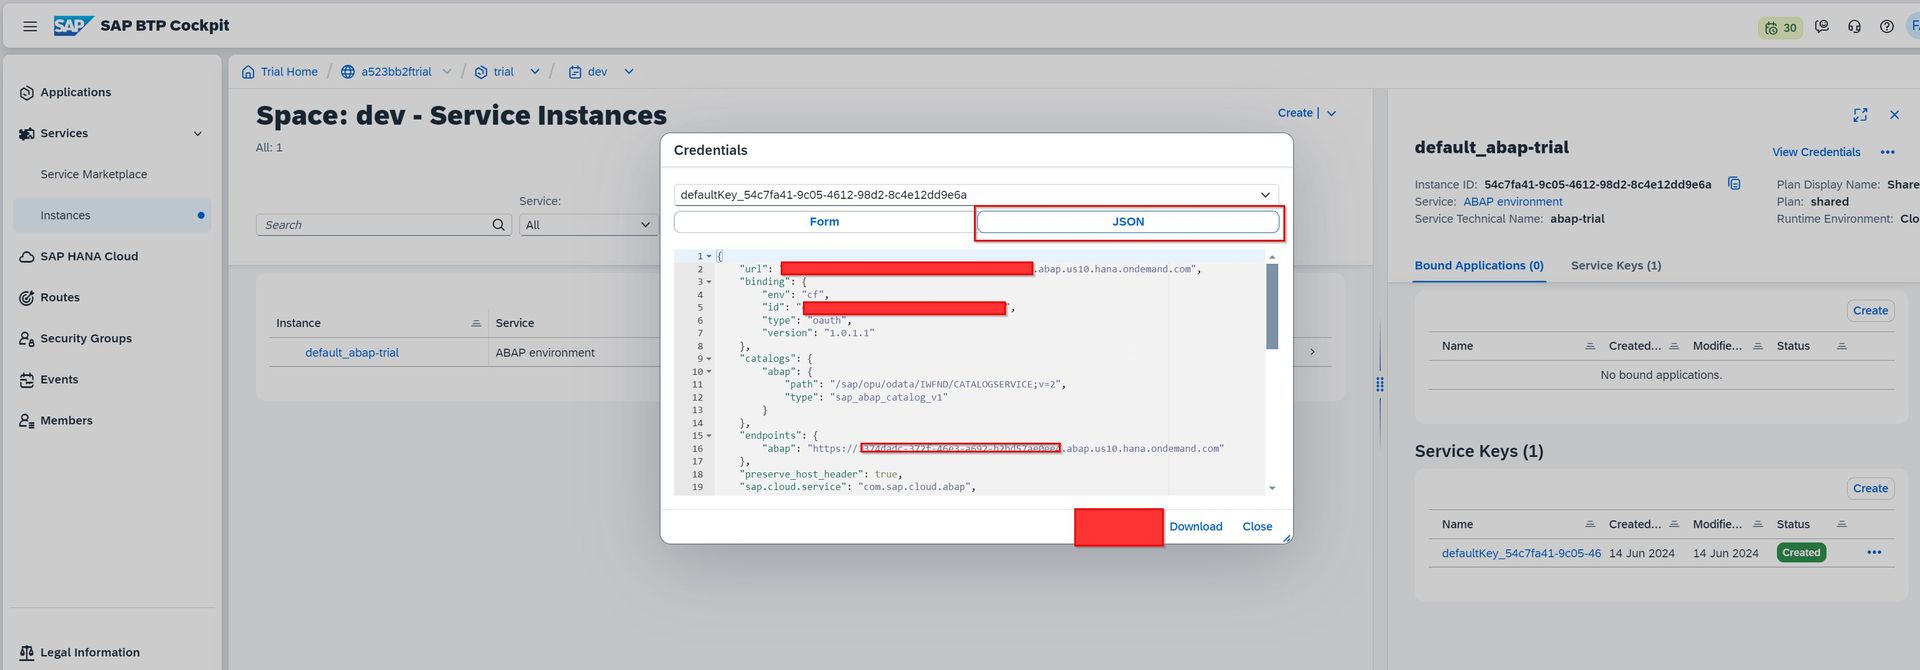
Task: Open the trial days remaining badge showing 30
Action: pyautogui.click(x=1780, y=27)
